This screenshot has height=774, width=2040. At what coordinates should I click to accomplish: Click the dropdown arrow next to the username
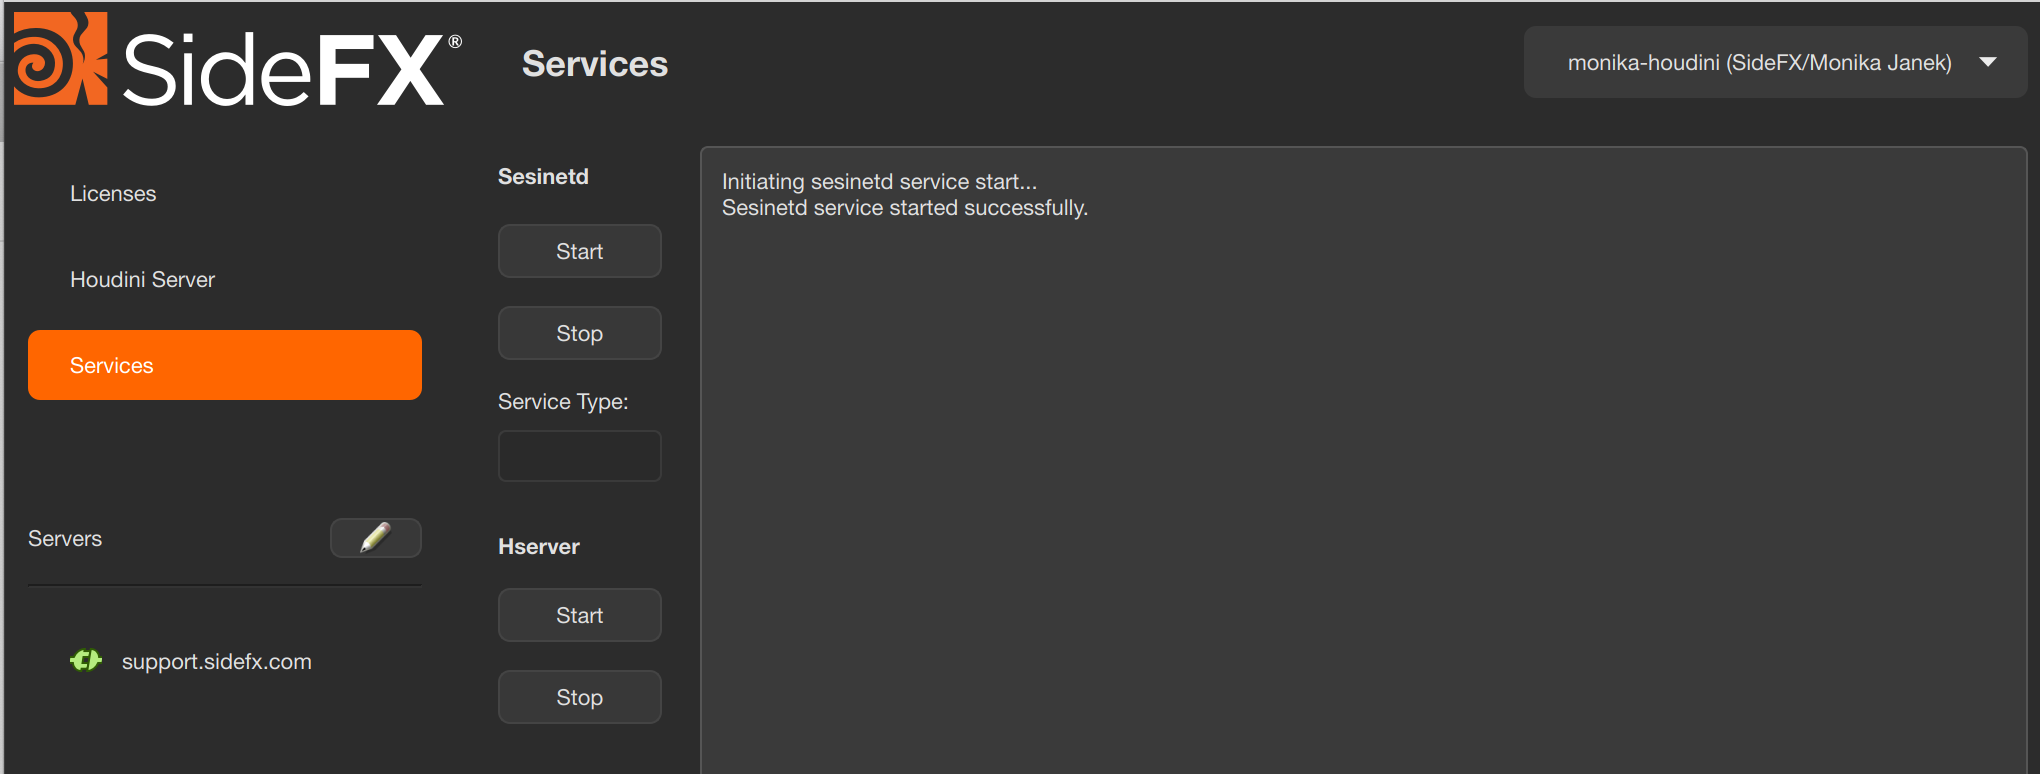1988,62
